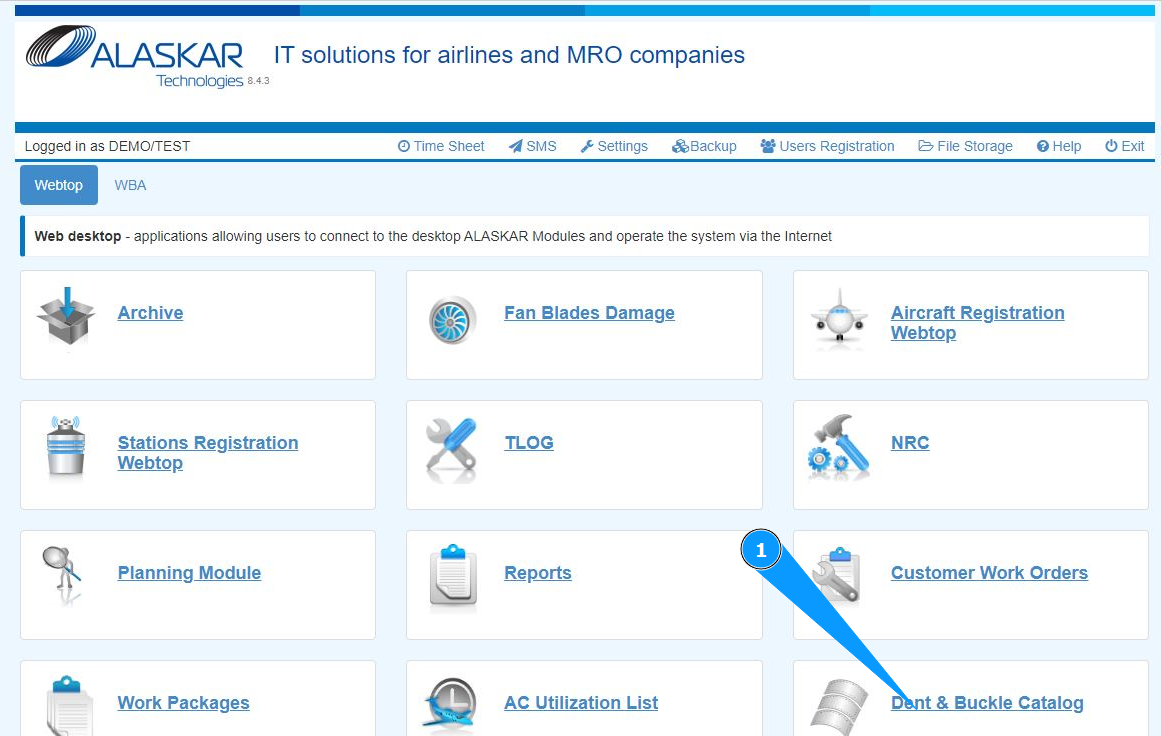The height and width of the screenshot is (736, 1161).
Task: Open the TLOG link
Action: tap(529, 443)
